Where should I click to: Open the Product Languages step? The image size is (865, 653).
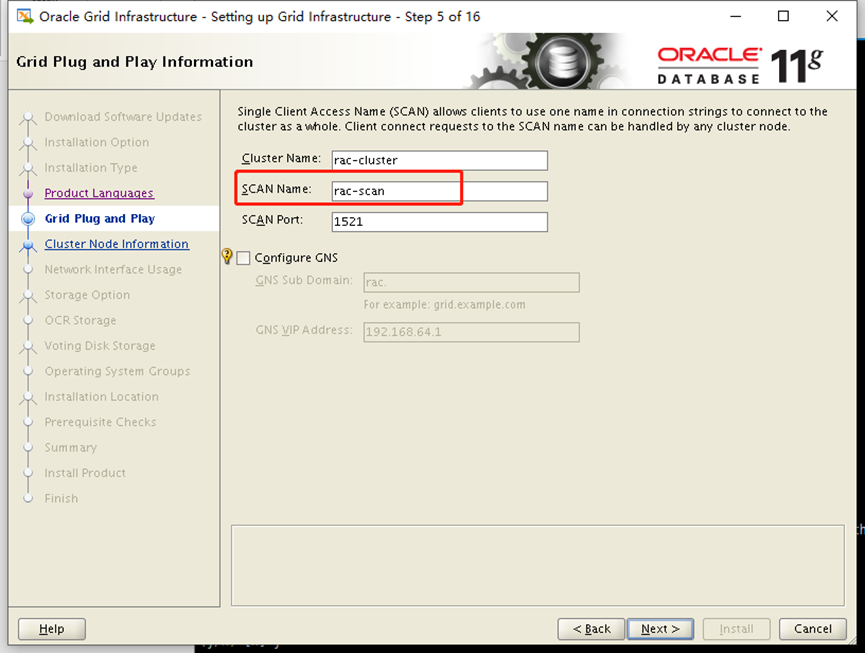[x=99, y=193]
